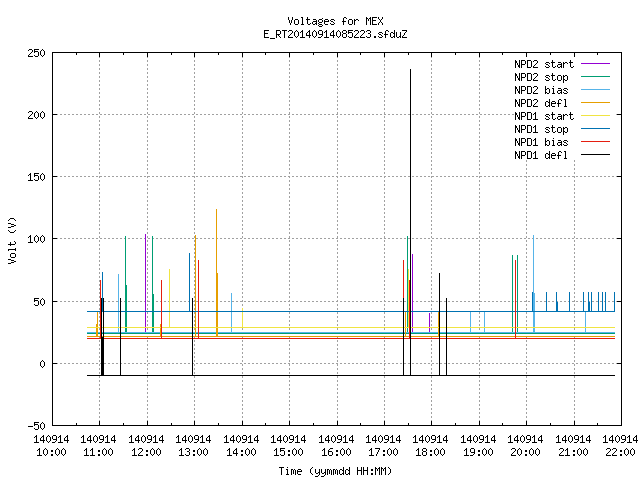Click the 'Volt (V)' y-axis label
This screenshot has width=640, height=480.
coord(12,240)
